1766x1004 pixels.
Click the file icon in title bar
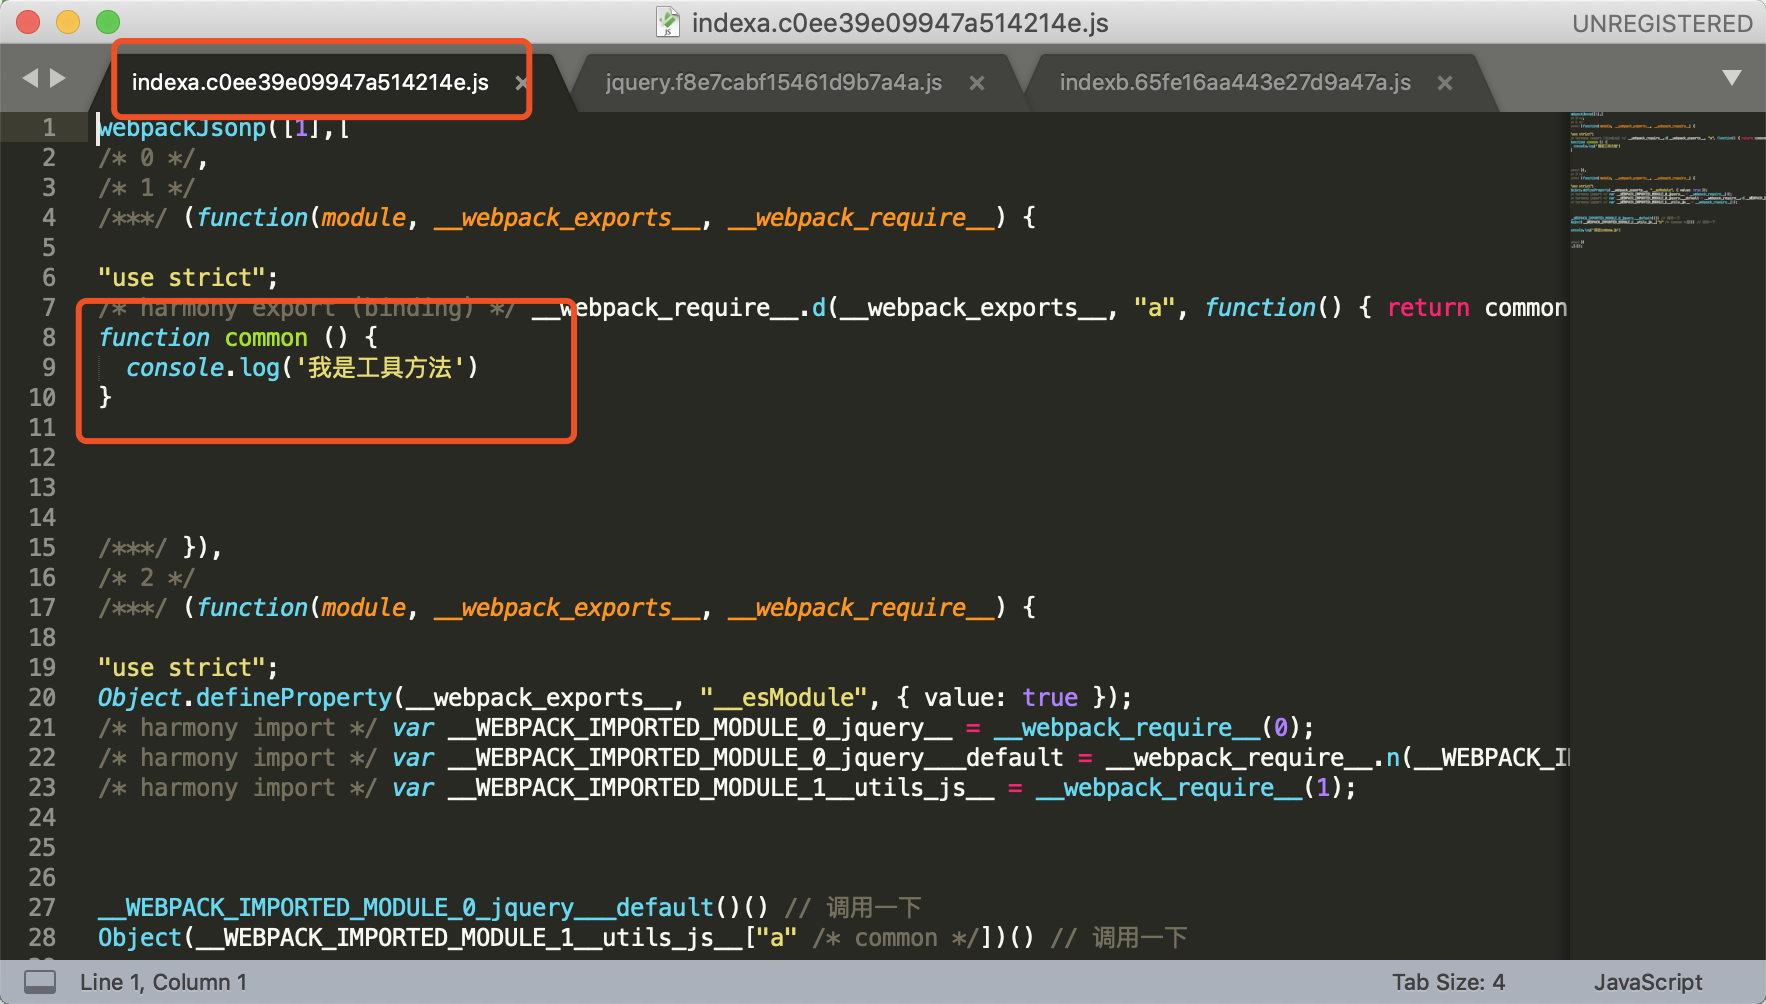(x=667, y=22)
